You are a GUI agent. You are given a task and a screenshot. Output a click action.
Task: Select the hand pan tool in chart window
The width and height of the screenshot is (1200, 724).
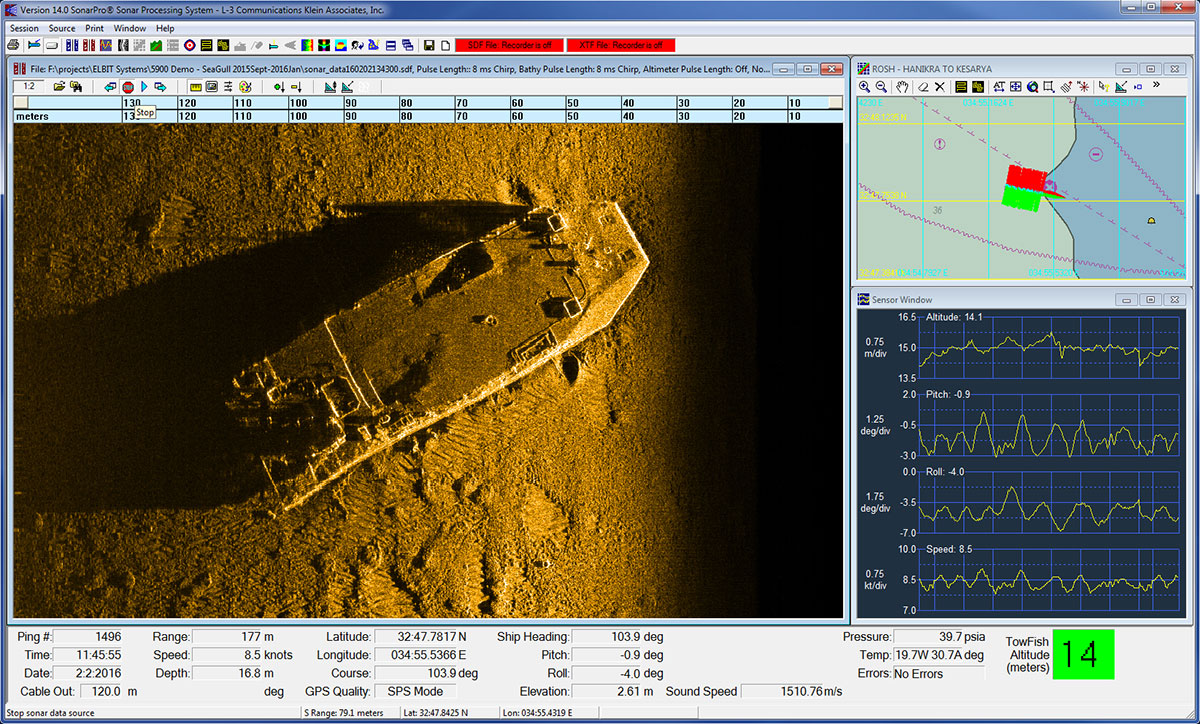902,87
